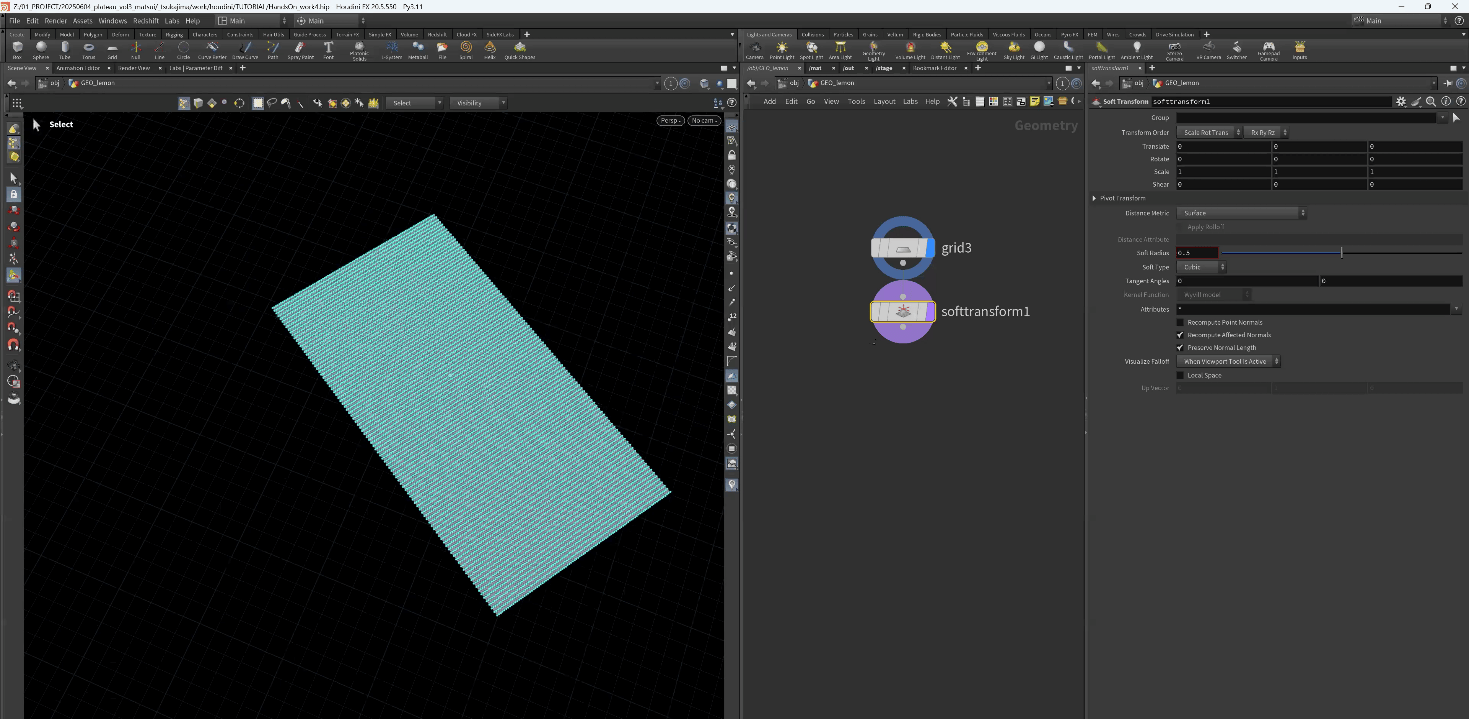Add a Point Light from shelf
The image size is (1469, 719).
point(782,49)
